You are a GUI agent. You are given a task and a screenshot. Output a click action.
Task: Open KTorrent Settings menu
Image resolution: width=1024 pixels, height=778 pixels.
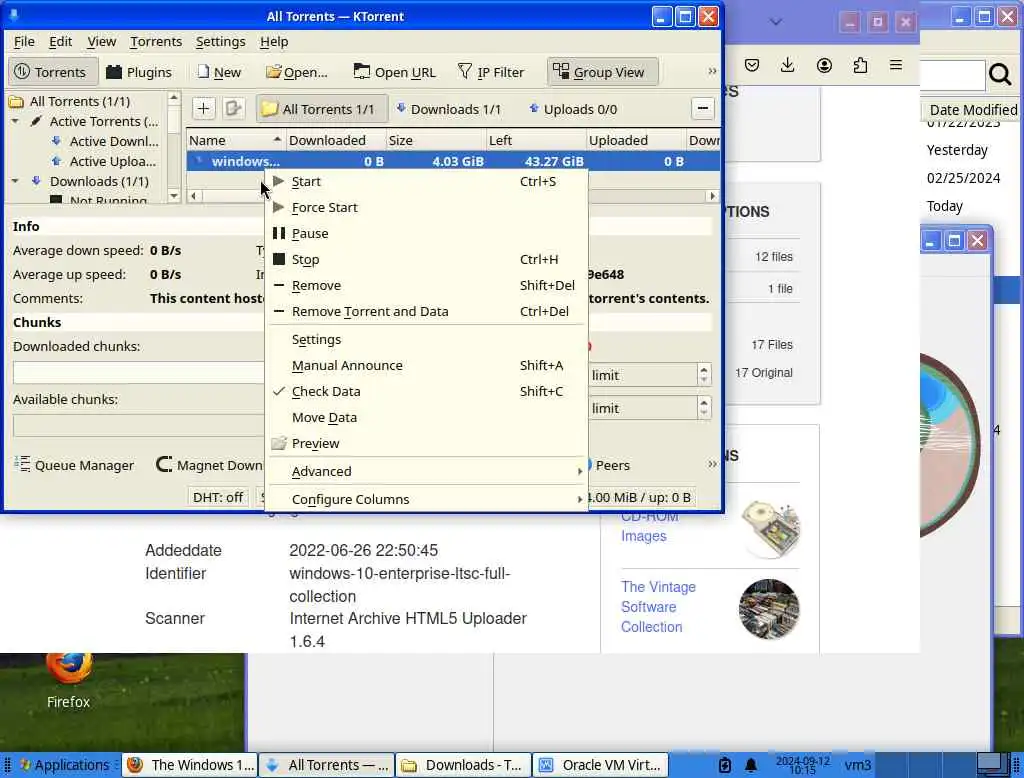click(x=220, y=42)
